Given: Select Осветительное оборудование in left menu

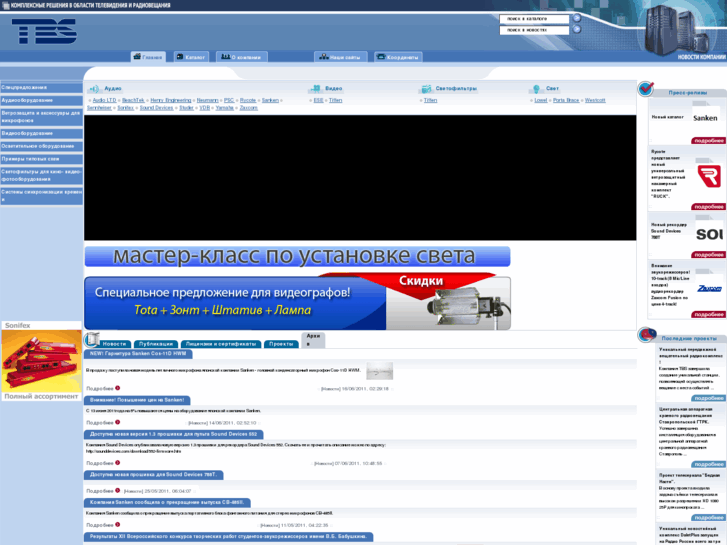Looking at the screenshot, I should click(41, 147).
